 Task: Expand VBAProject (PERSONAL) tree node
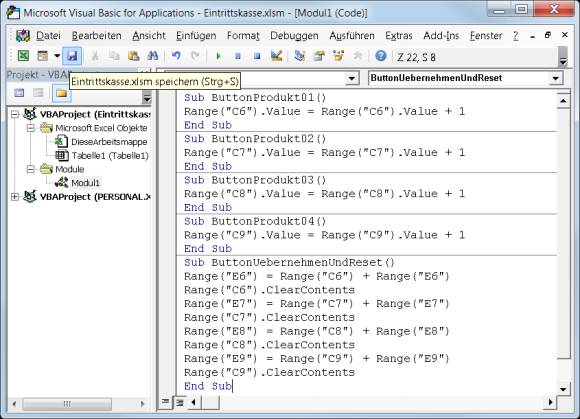(15, 197)
